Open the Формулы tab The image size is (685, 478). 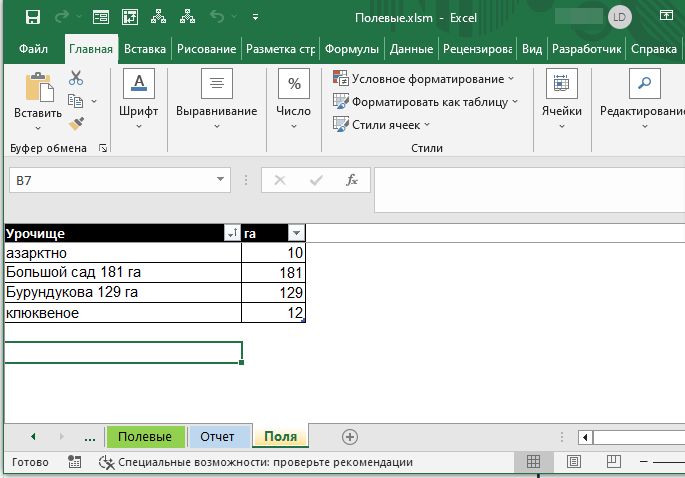pyautogui.click(x=352, y=49)
